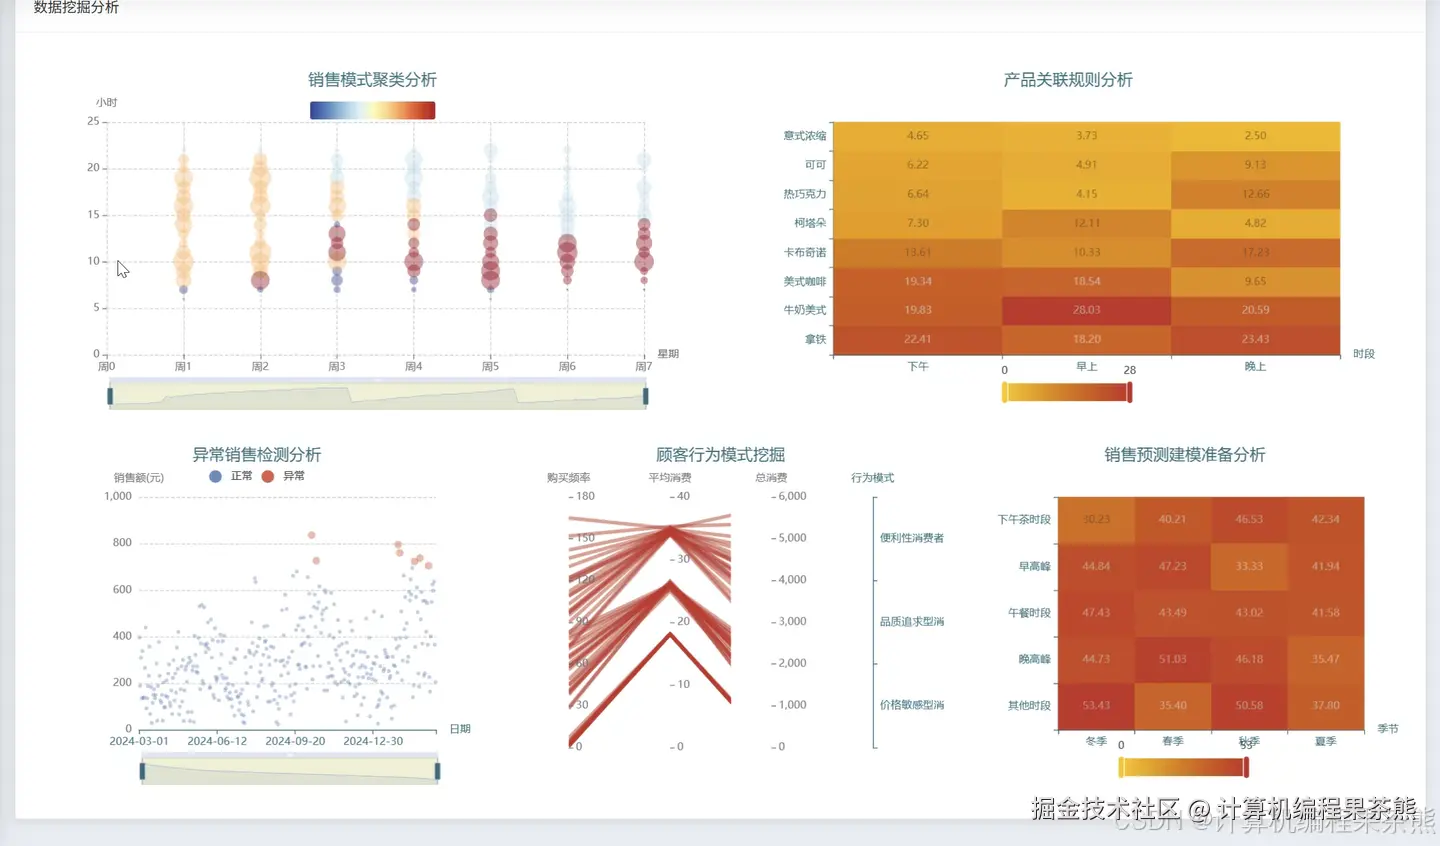Click the 销售预测建模准备分析 chart title
The width and height of the screenshot is (1440, 846).
1185,455
